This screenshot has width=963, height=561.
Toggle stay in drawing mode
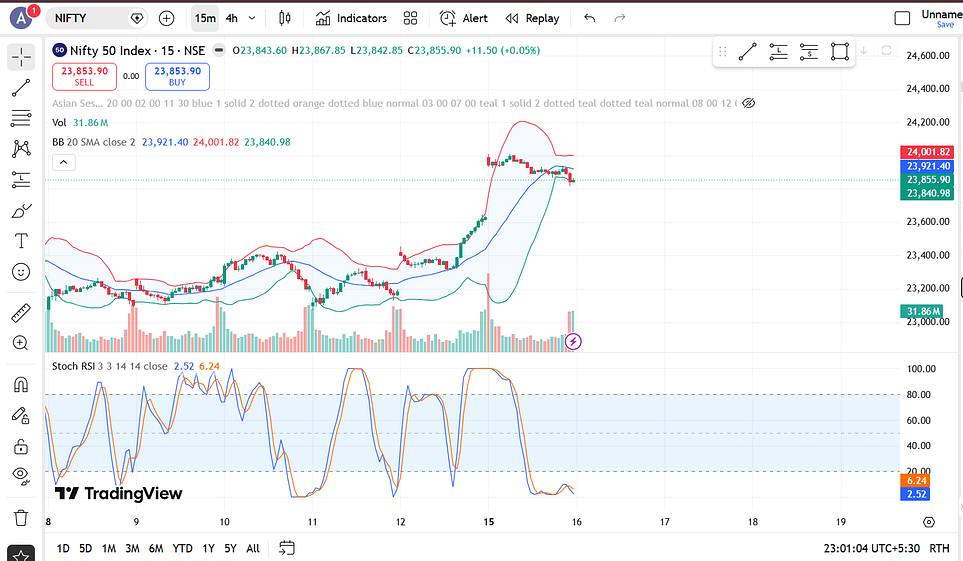pos(21,416)
